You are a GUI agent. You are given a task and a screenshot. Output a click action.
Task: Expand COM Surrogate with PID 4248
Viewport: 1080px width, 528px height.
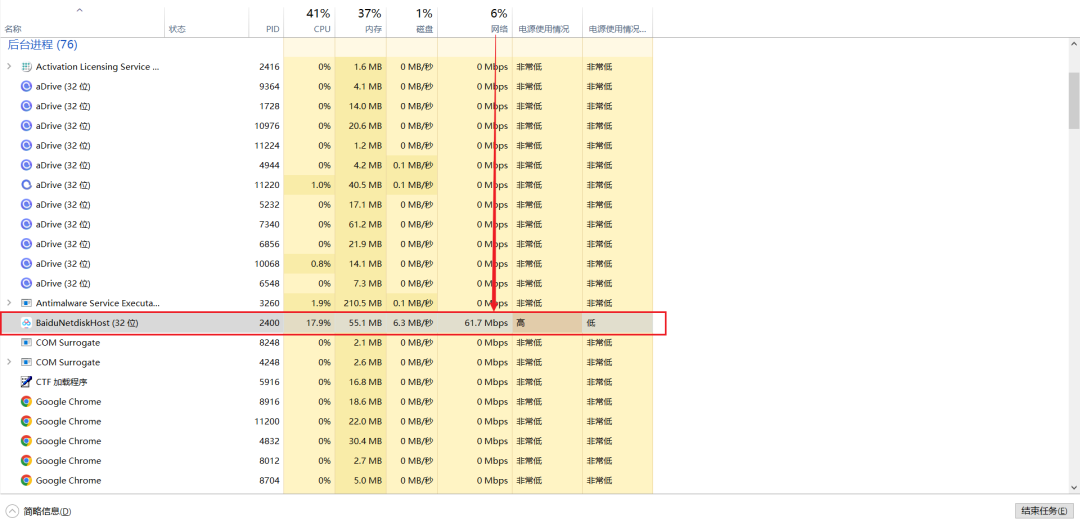[9, 362]
